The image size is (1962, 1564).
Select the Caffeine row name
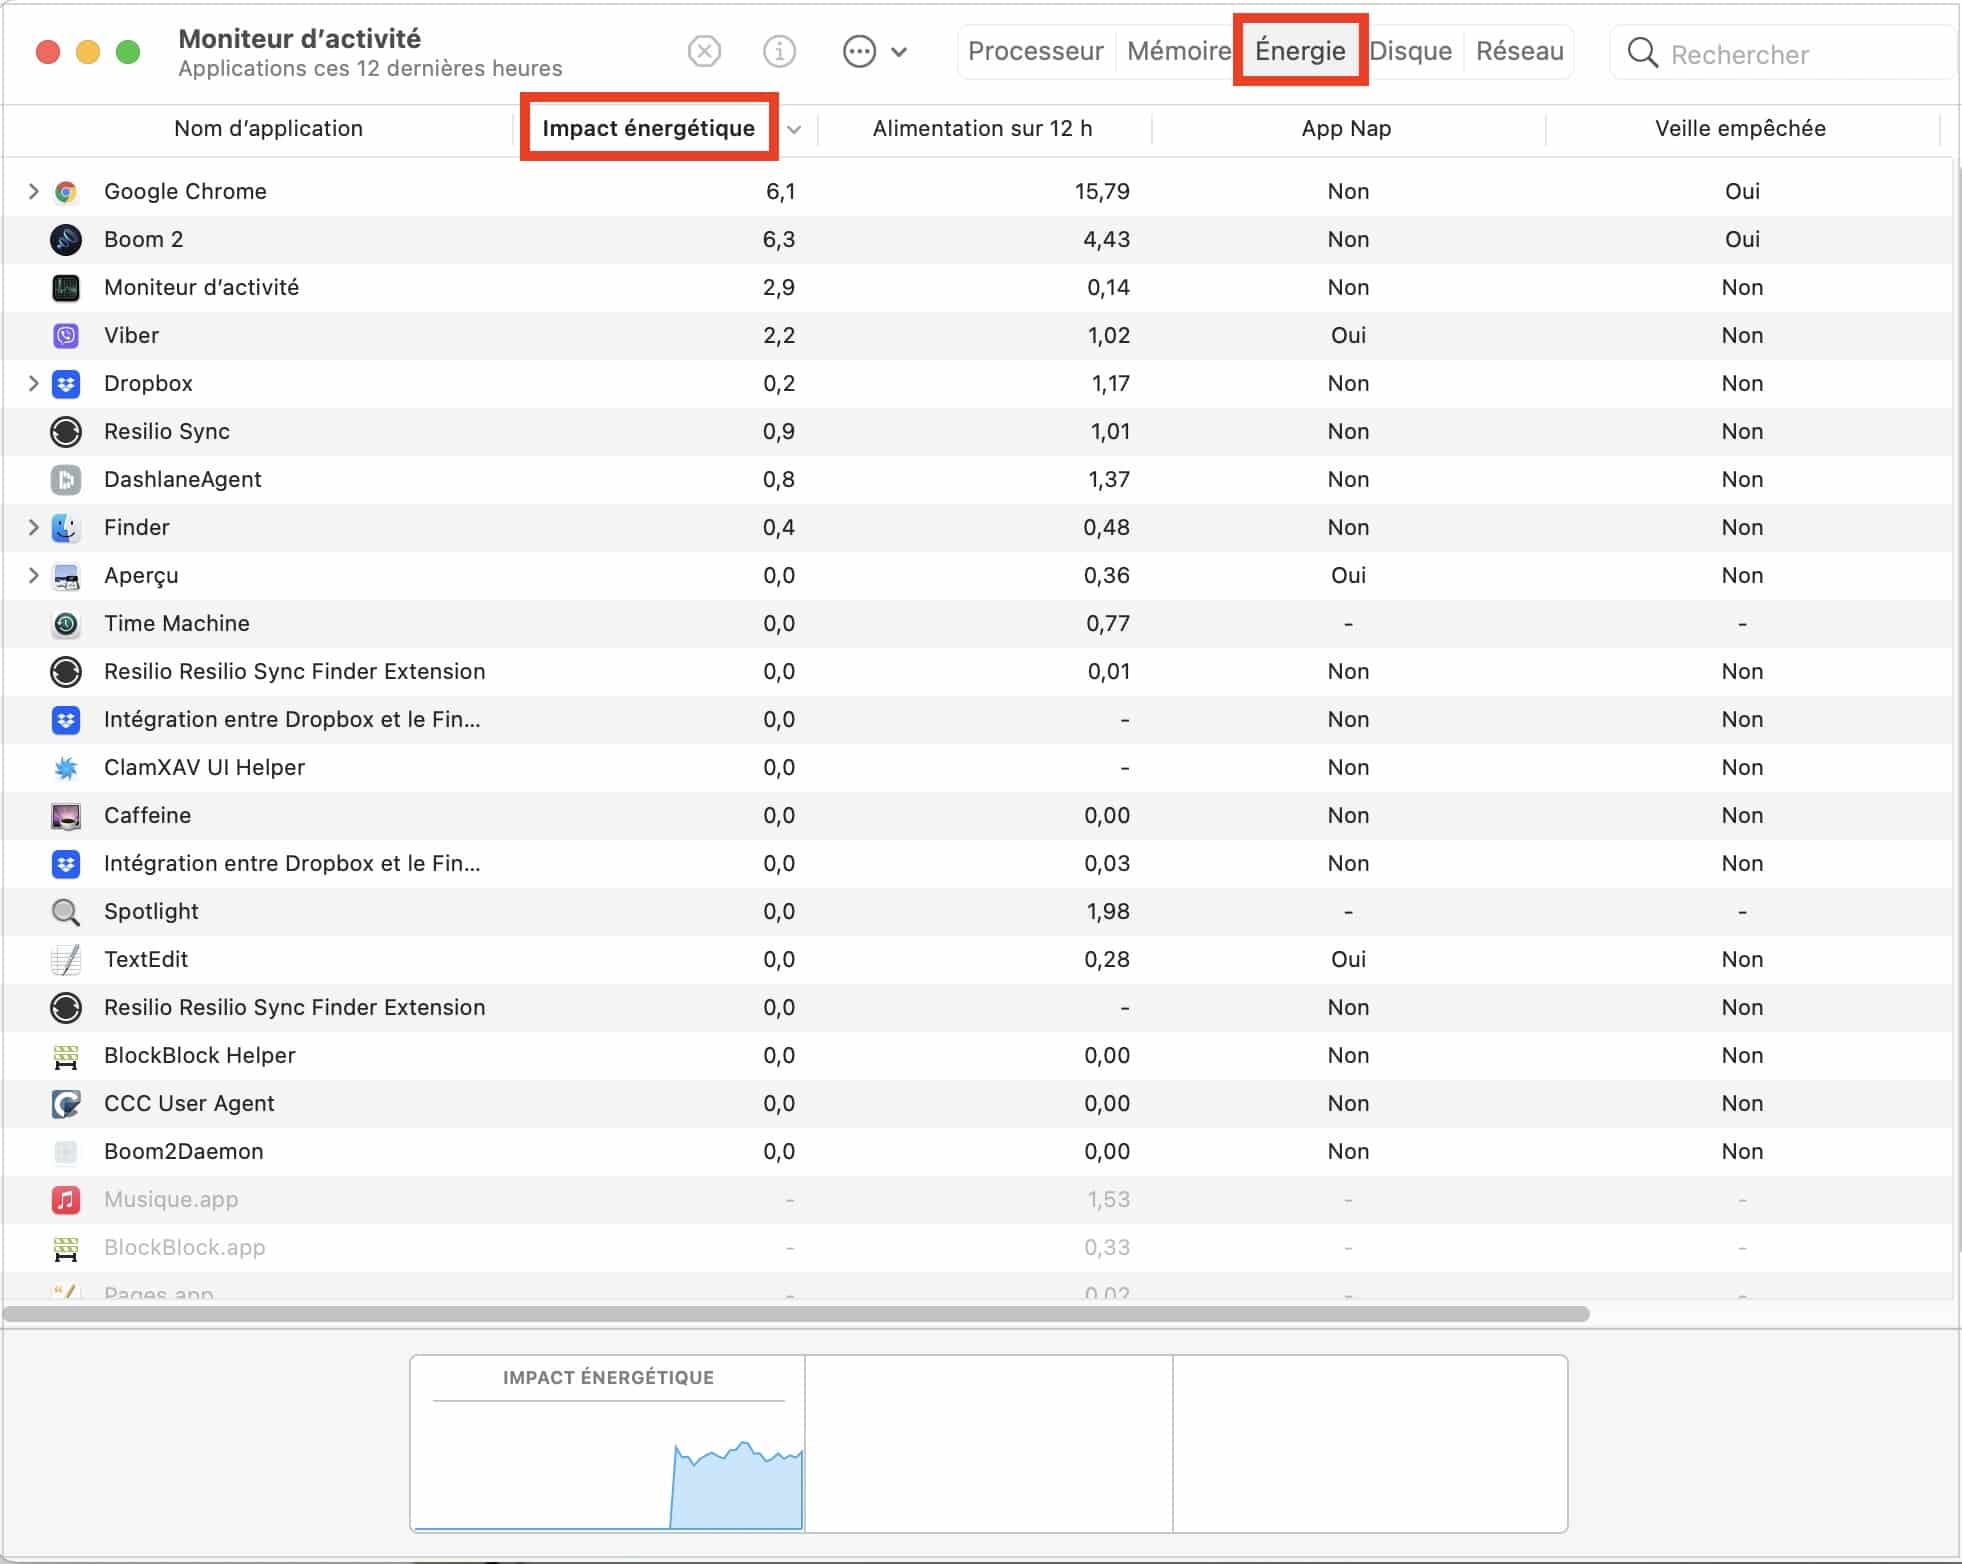147,815
